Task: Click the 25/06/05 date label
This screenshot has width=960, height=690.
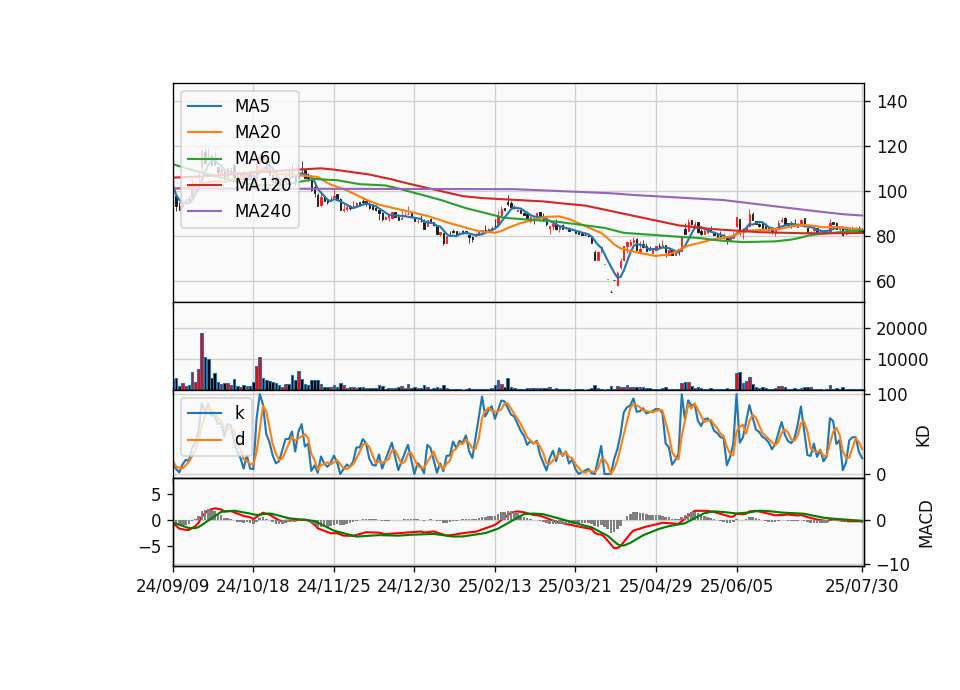Action: pyautogui.click(x=737, y=586)
